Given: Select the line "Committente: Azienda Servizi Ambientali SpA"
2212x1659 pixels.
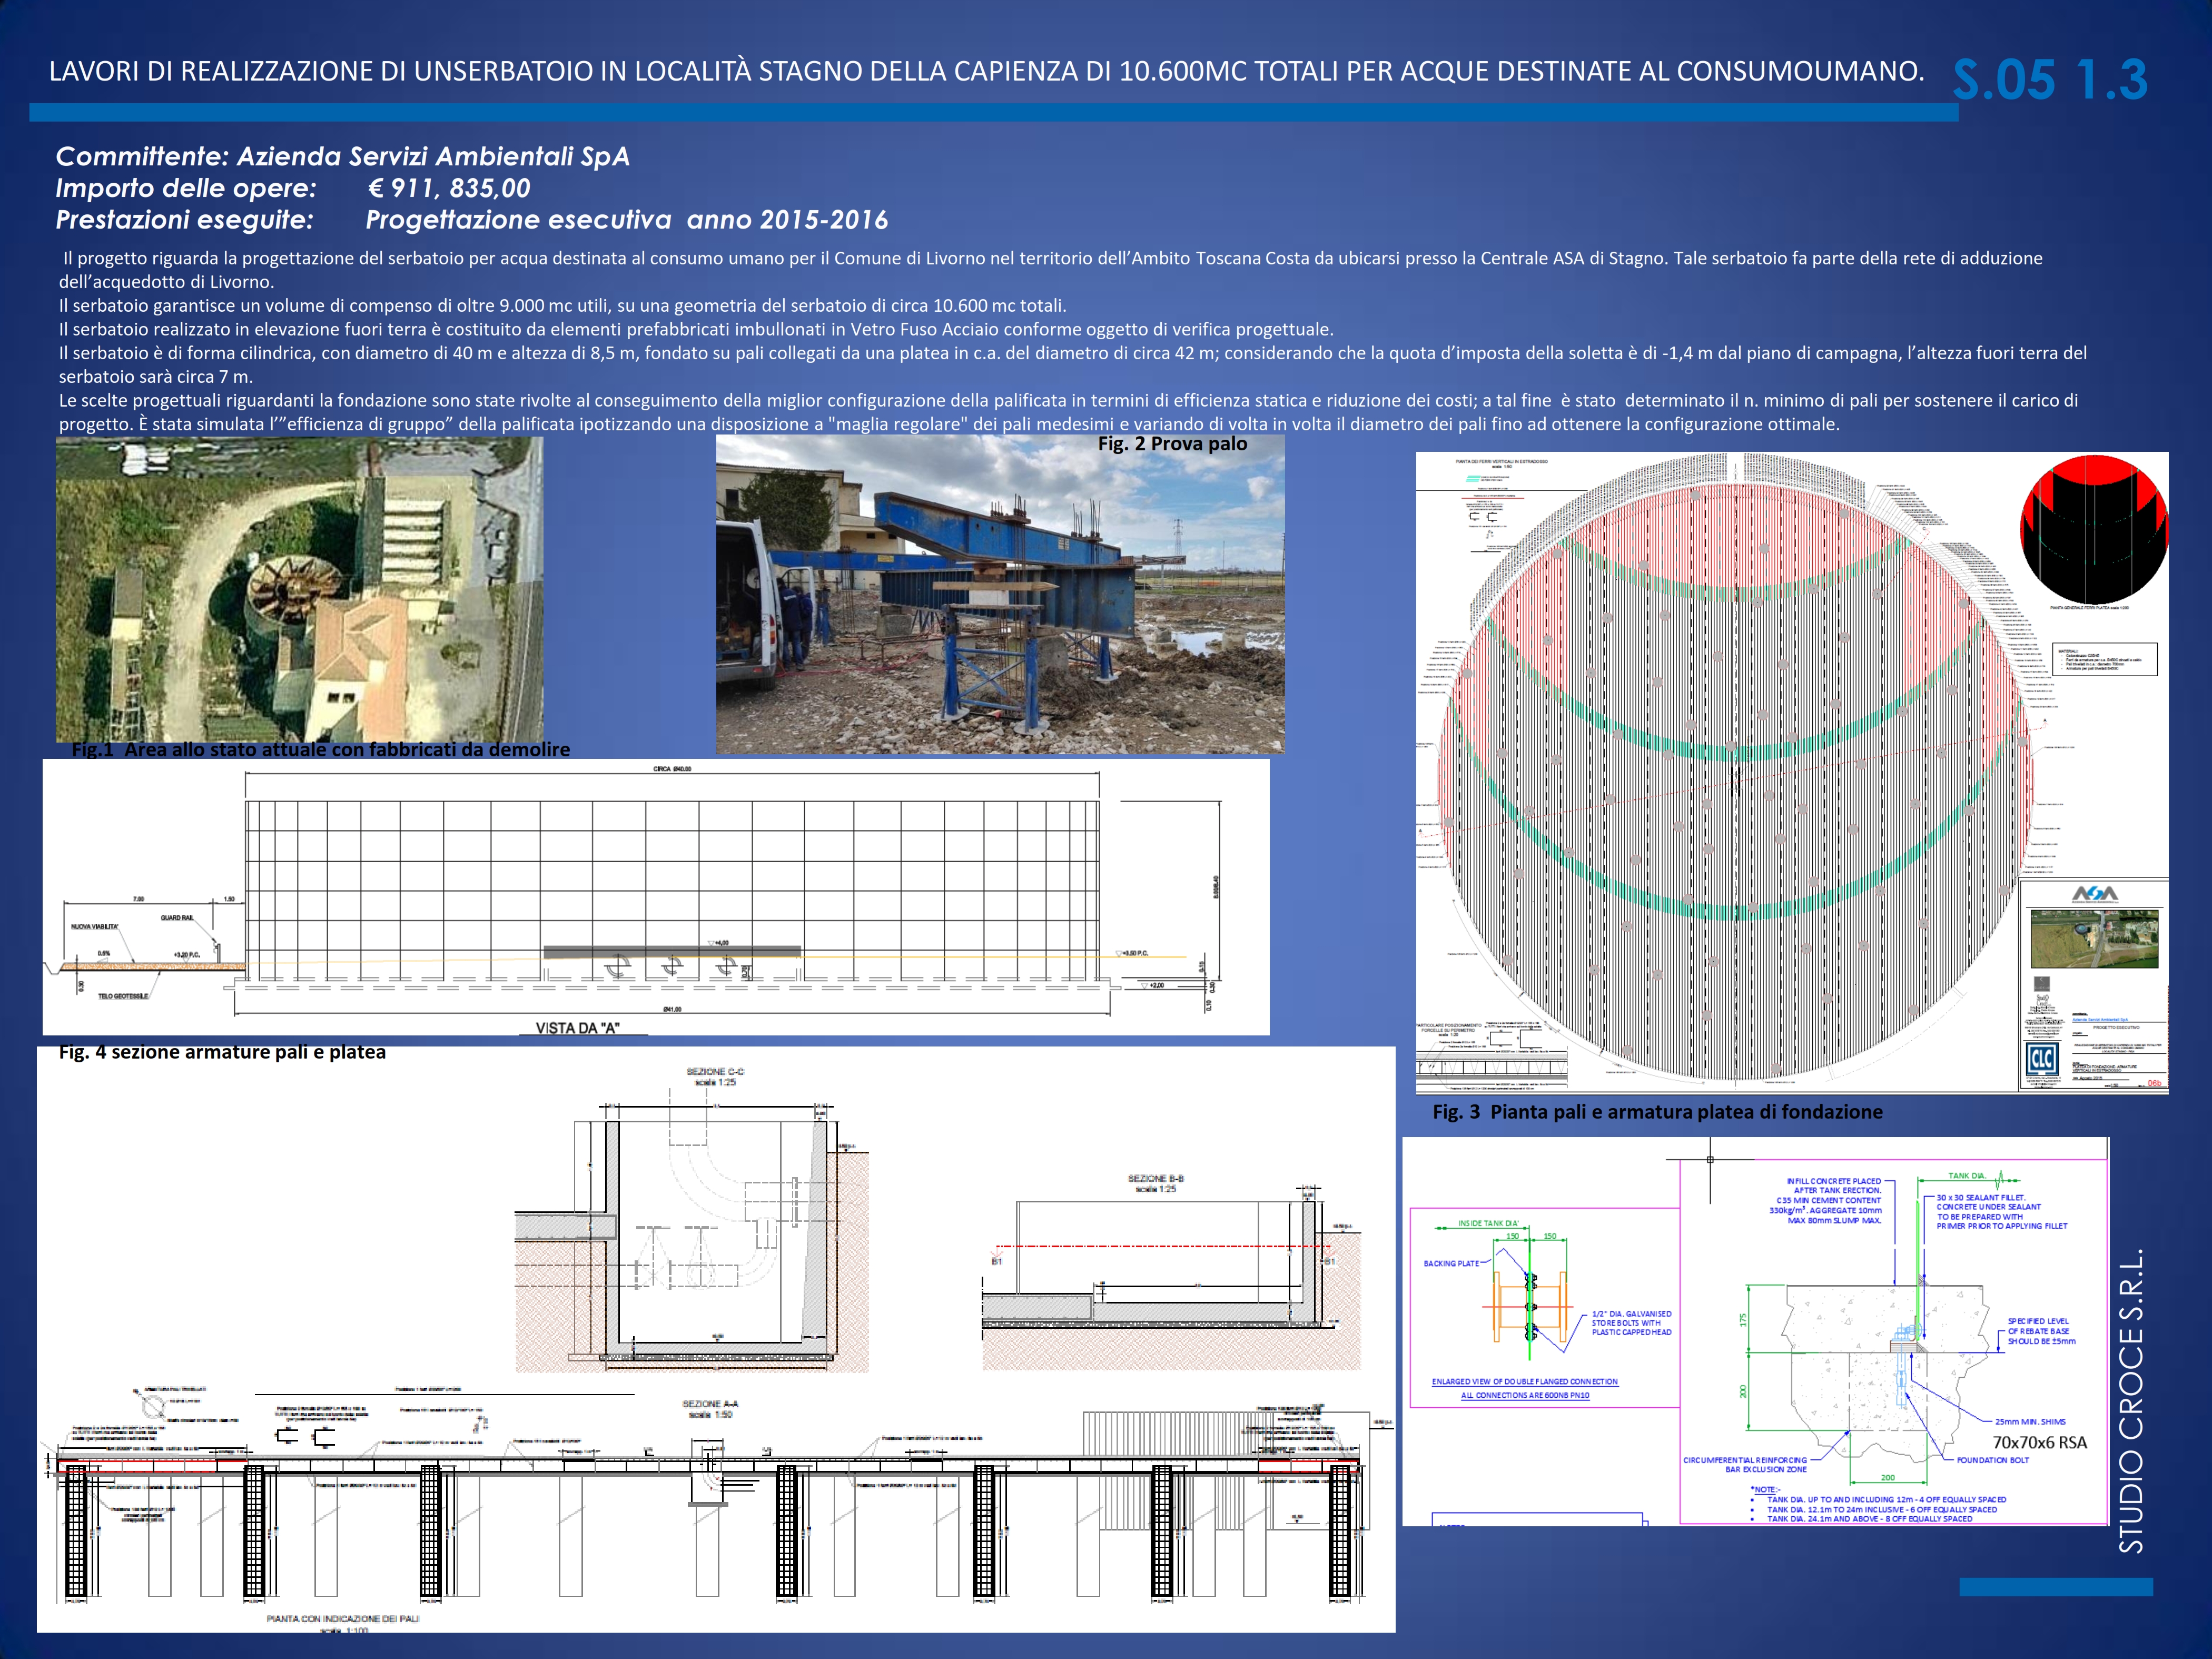Looking at the screenshot, I should (342, 156).
